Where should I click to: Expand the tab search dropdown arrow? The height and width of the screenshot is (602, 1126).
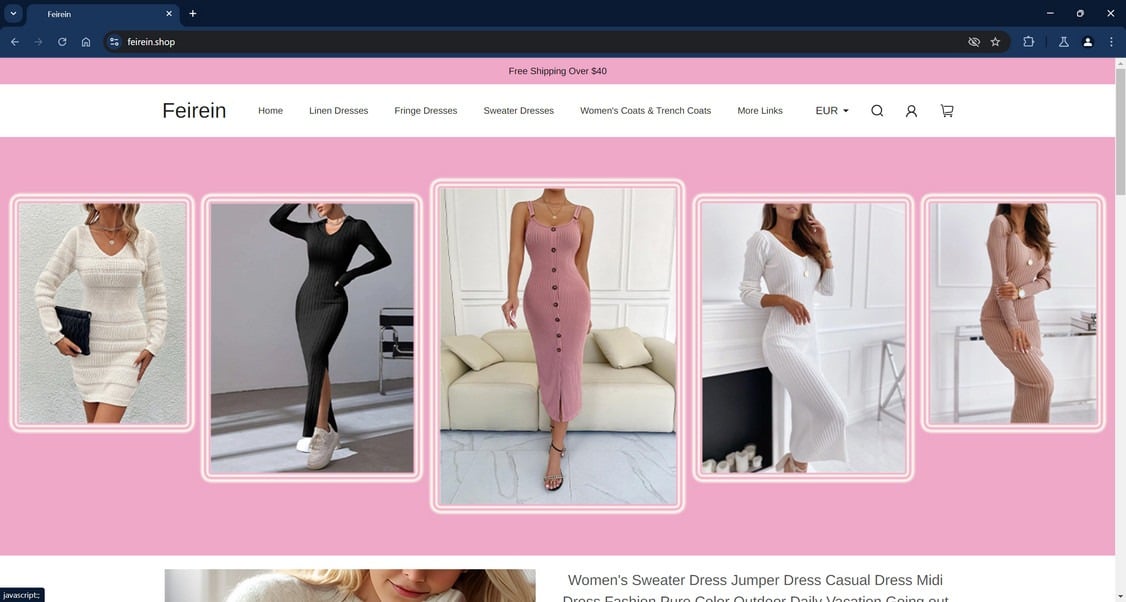coord(13,14)
